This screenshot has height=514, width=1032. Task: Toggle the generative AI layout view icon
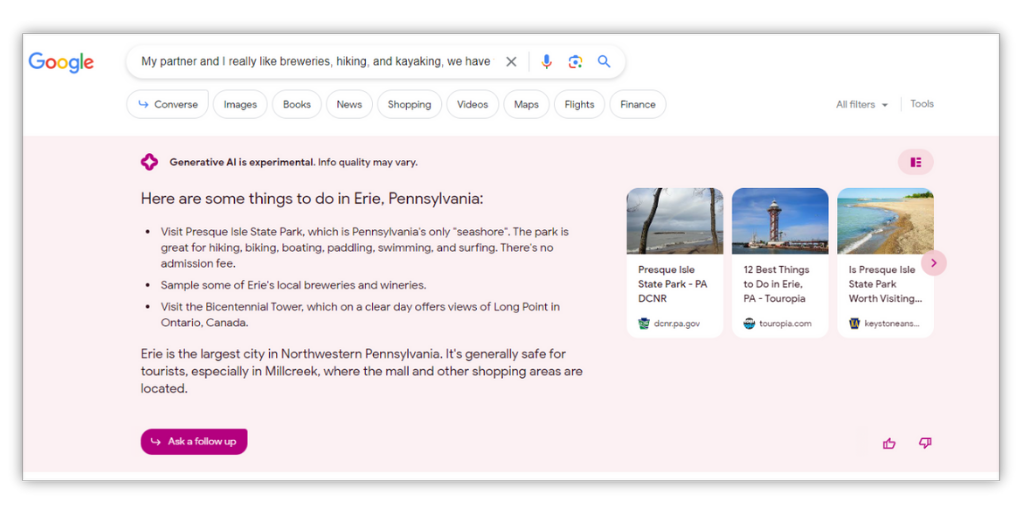[915, 162]
